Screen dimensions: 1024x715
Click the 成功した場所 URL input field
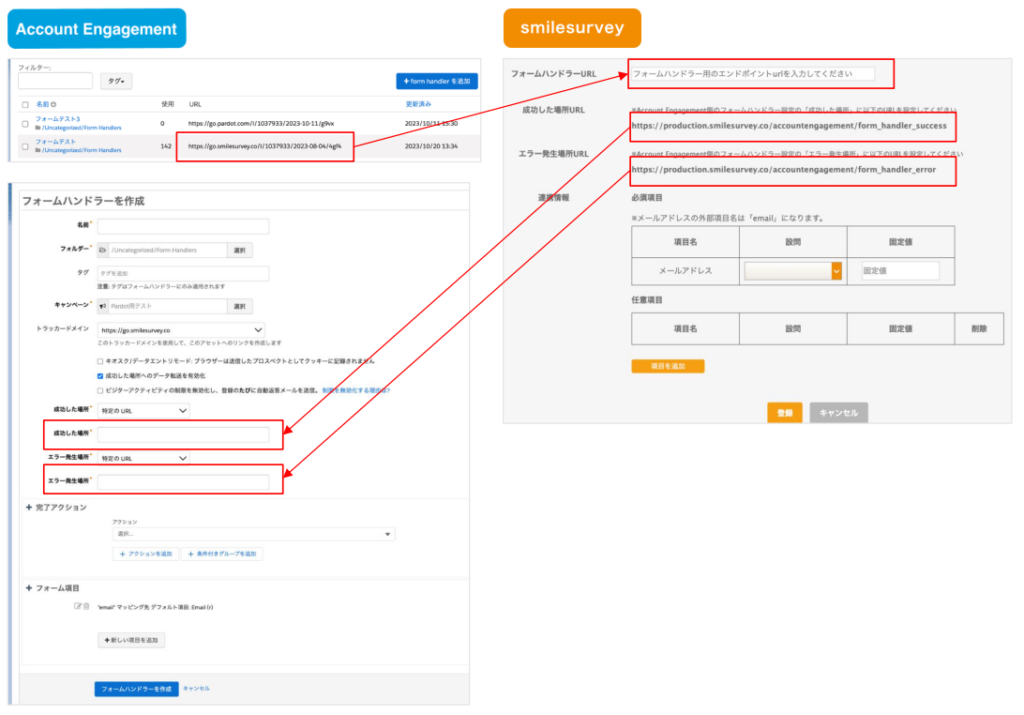(183, 435)
